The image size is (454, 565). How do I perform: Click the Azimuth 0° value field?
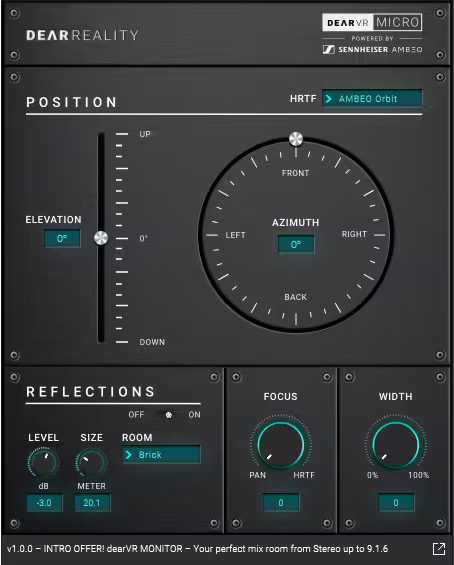click(x=296, y=245)
